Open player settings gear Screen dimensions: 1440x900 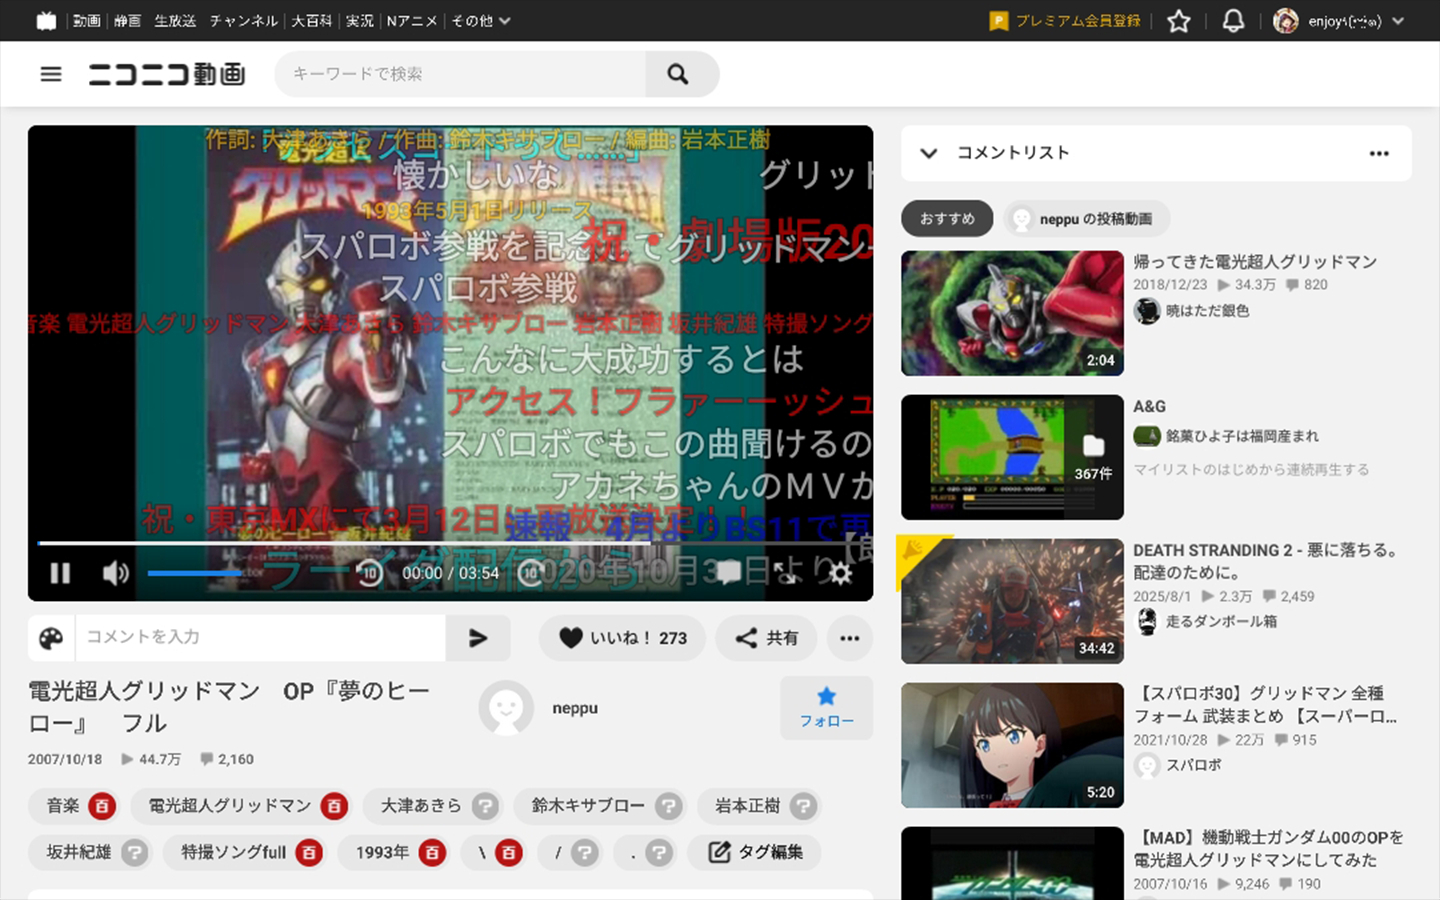(841, 573)
